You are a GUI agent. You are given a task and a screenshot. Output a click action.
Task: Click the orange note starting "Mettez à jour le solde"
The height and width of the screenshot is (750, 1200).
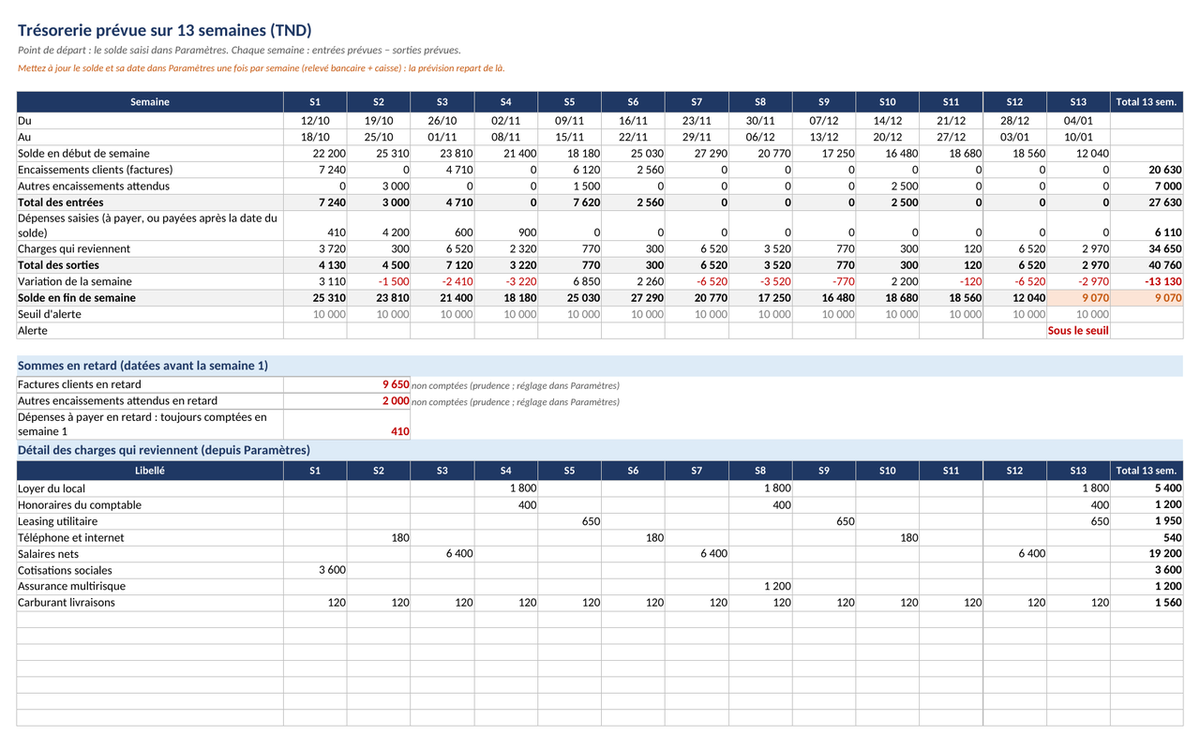[x=261, y=68]
